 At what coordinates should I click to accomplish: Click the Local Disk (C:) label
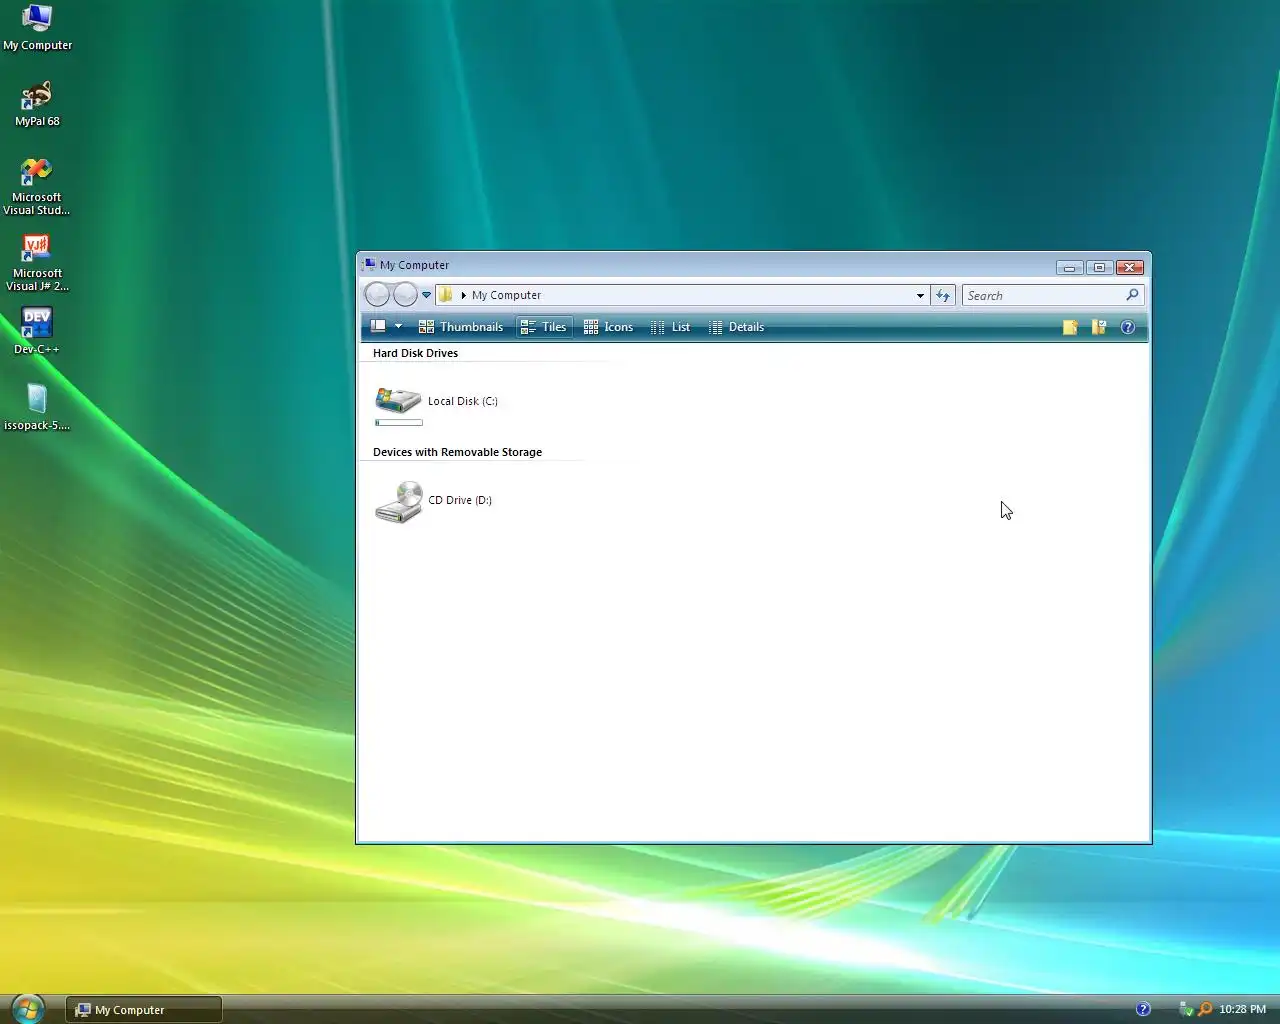click(x=463, y=401)
